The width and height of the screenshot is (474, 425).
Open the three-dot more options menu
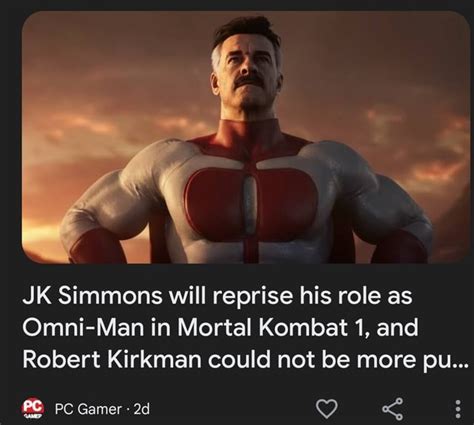(458, 409)
